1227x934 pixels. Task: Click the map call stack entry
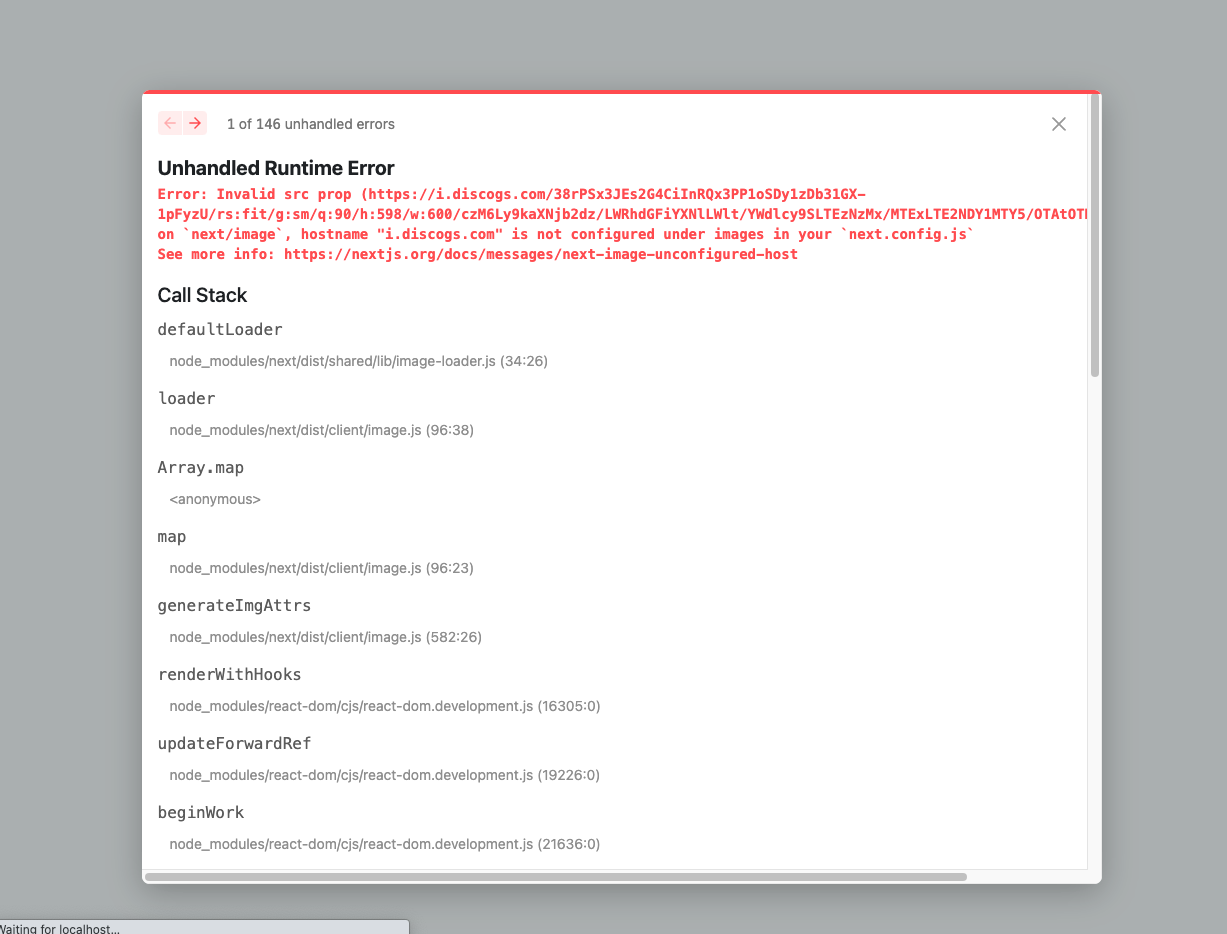(x=172, y=536)
